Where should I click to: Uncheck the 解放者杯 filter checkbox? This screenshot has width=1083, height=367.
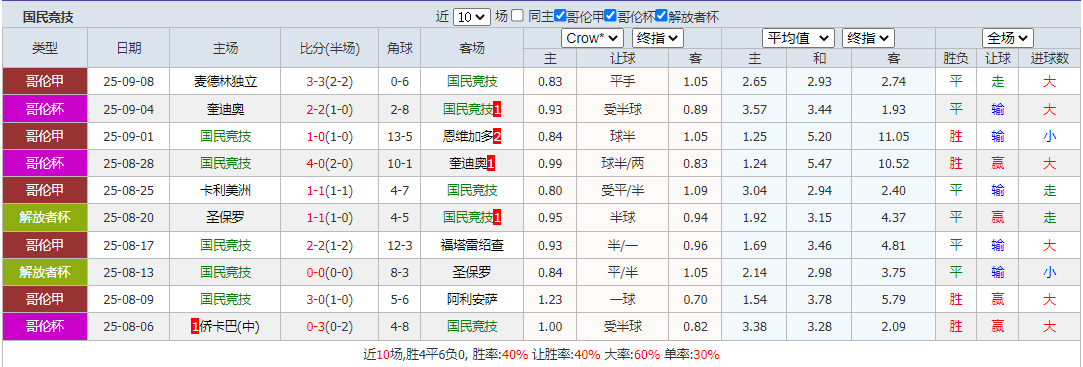click(661, 16)
